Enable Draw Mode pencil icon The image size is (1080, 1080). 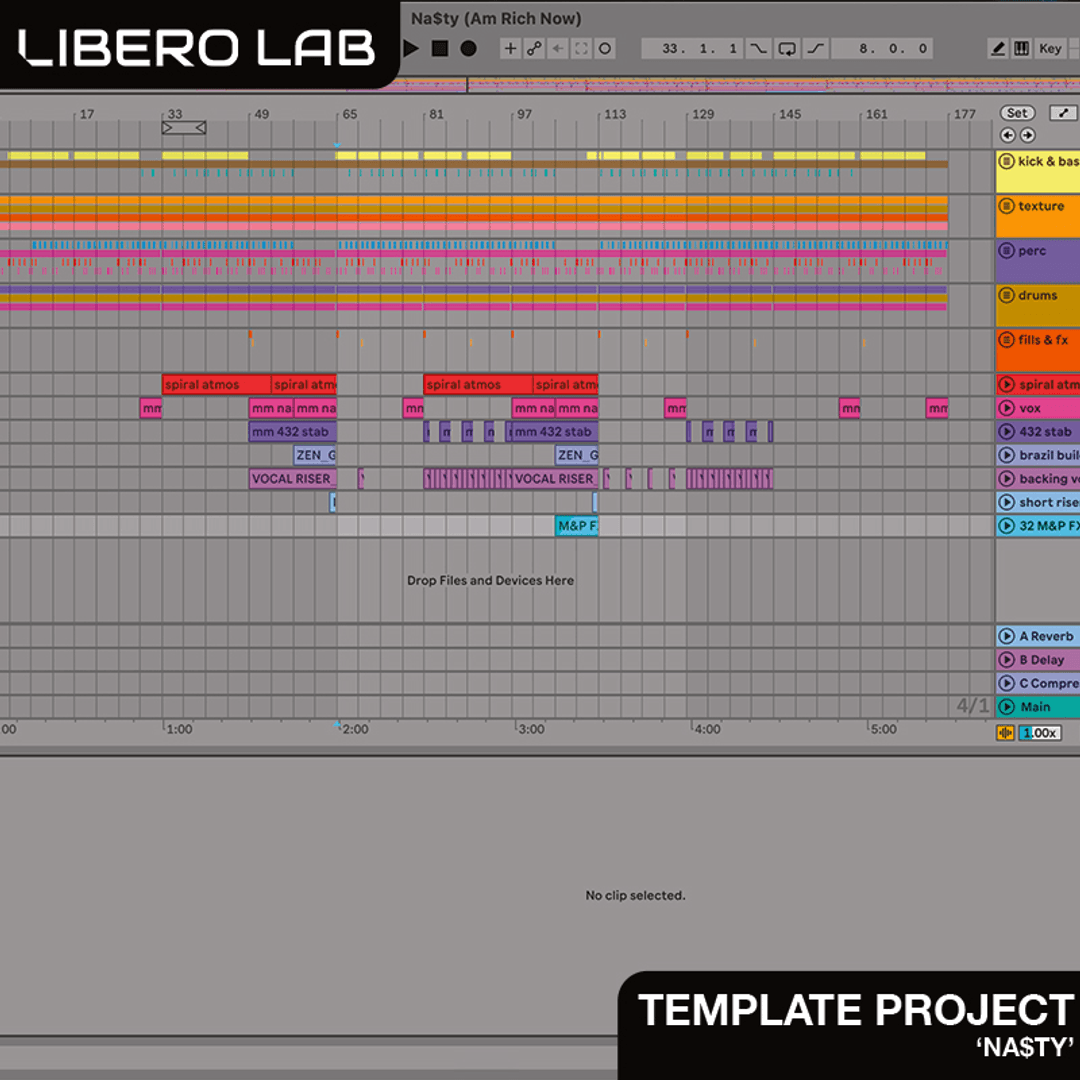click(997, 48)
